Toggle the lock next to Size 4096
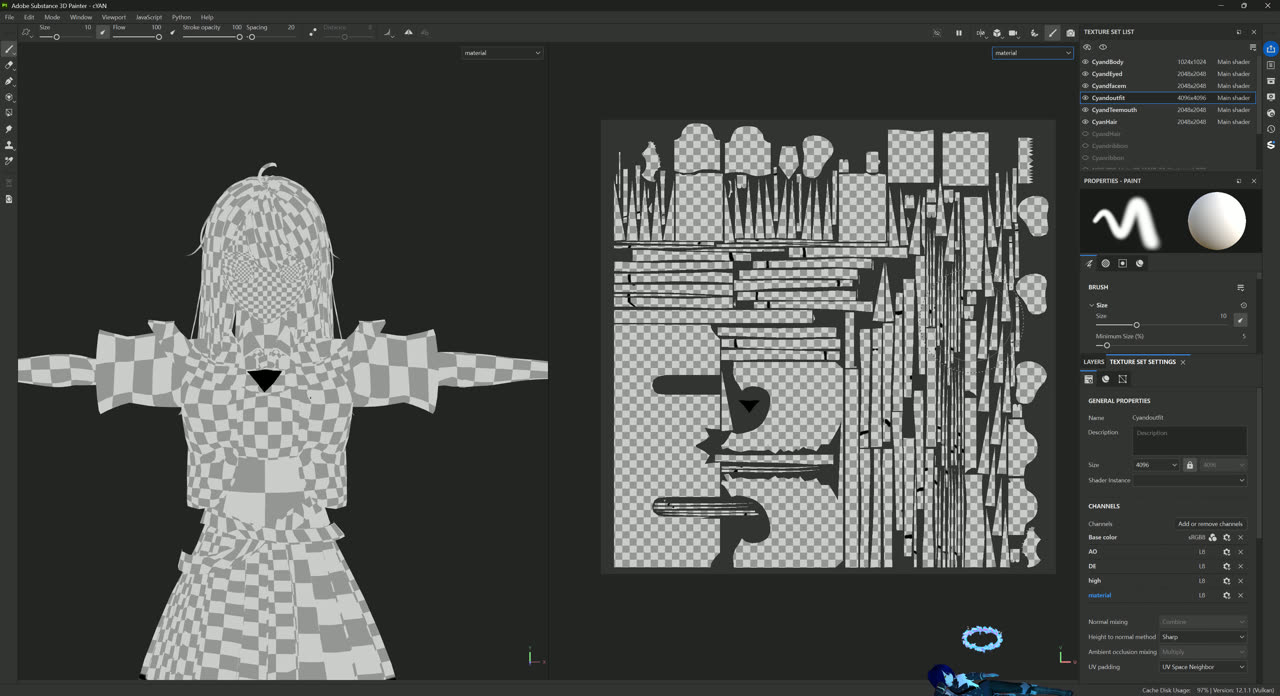This screenshot has height=696, width=1280. click(1190, 465)
